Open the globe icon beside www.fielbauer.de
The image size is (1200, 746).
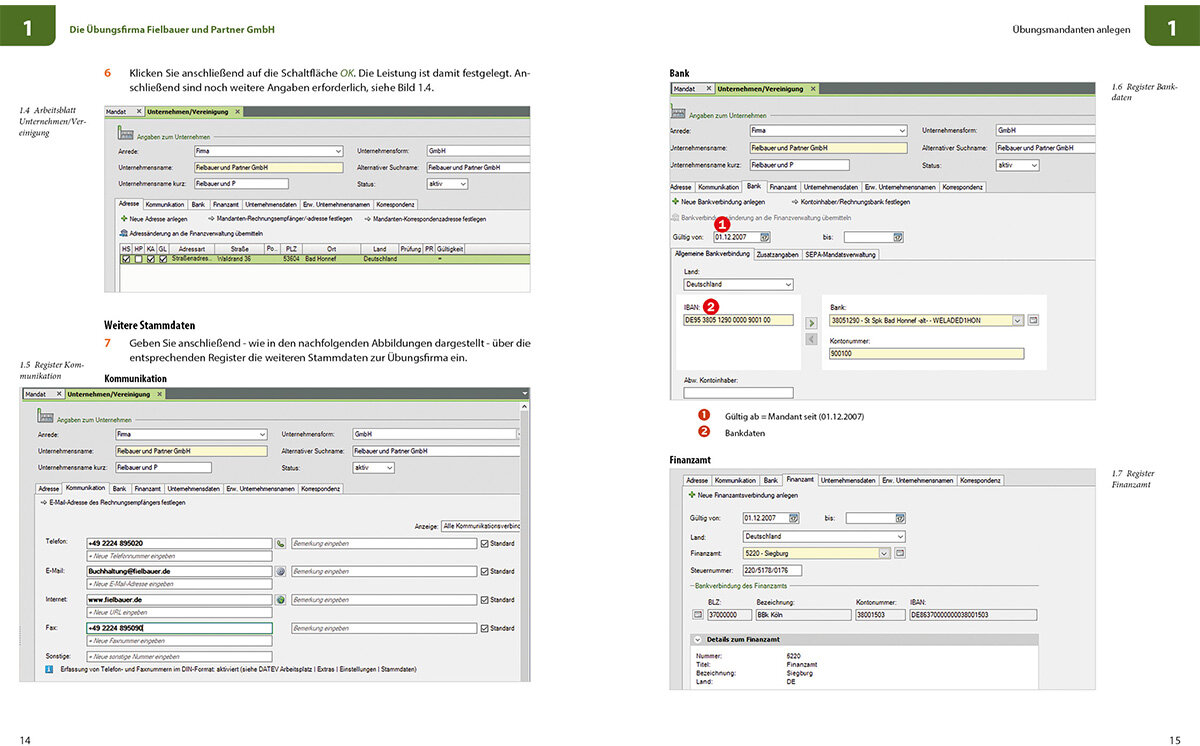(x=281, y=600)
